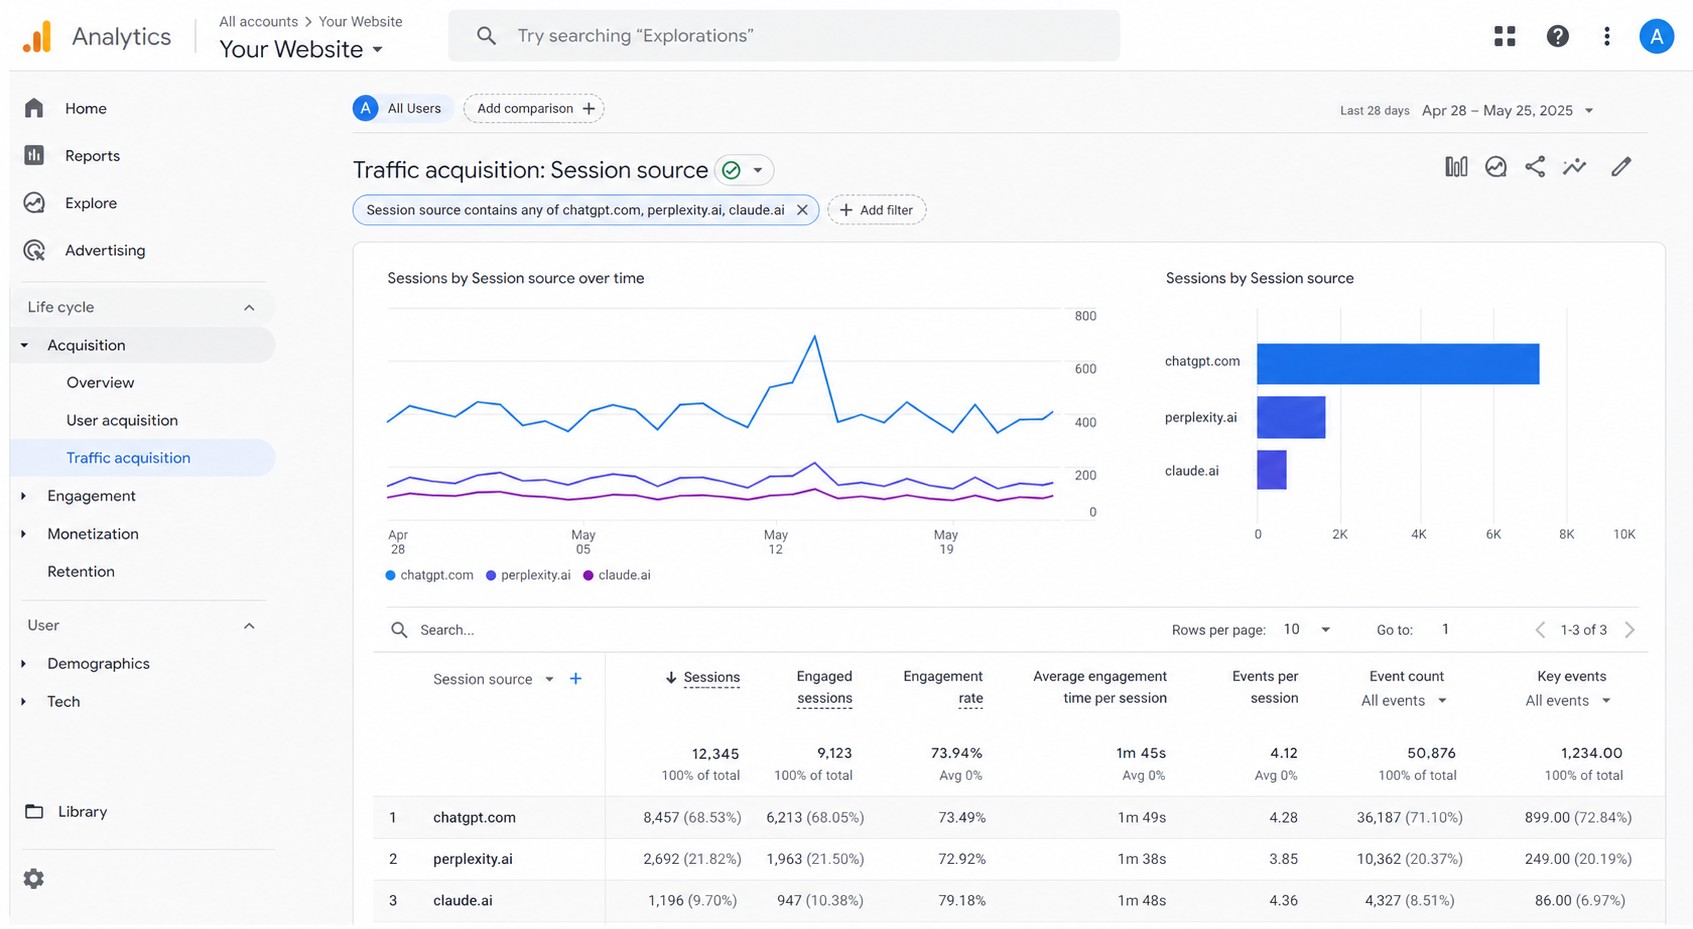Click the table search magnifier icon
The width and height of the screenshot is (1693, 929).
pyautogui.click(x=399, y=630)
